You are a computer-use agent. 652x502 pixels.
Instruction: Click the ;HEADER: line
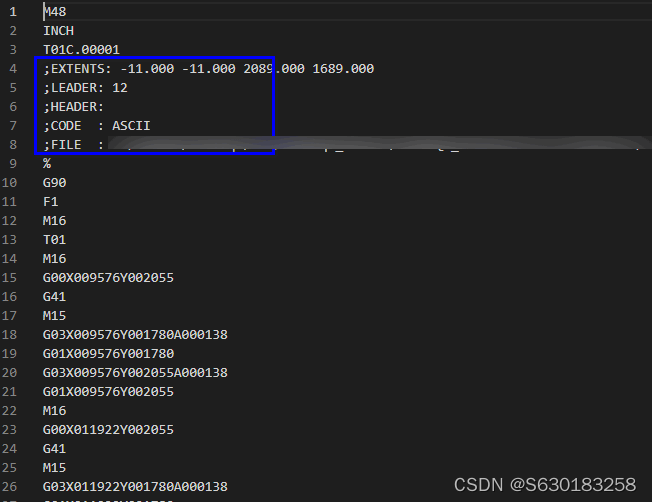coord(74,107)
